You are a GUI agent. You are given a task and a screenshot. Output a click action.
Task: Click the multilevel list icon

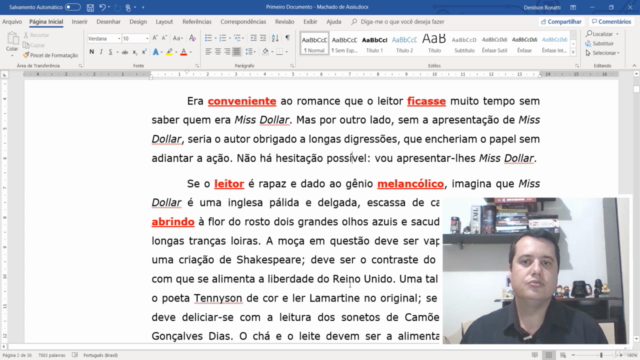pyautogui.click(x=237, y=38)
